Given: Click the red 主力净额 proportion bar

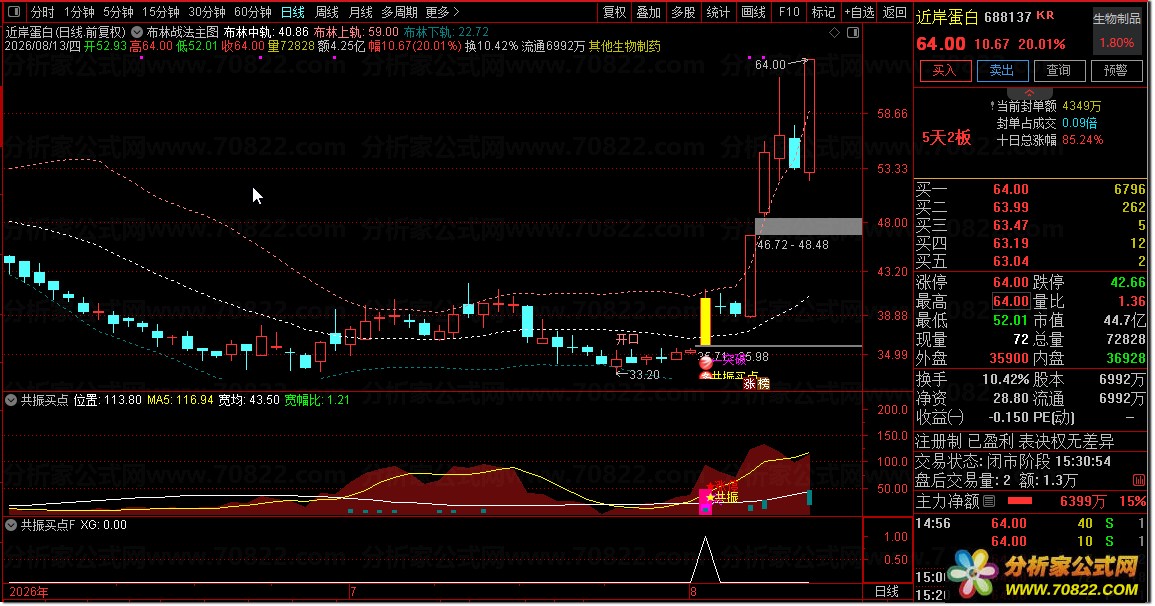Looking at the screenshot, I should click(1019, 501).
